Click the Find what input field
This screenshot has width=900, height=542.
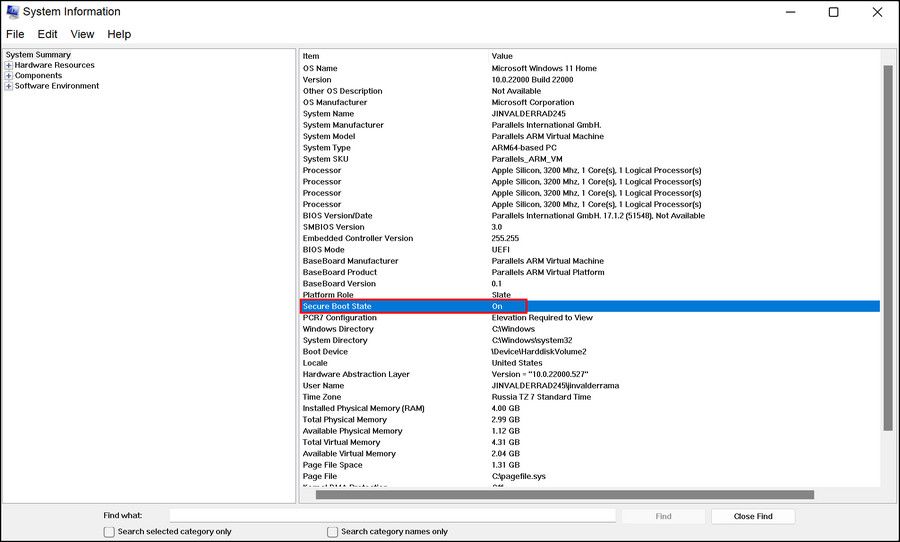tap(393, 516)
